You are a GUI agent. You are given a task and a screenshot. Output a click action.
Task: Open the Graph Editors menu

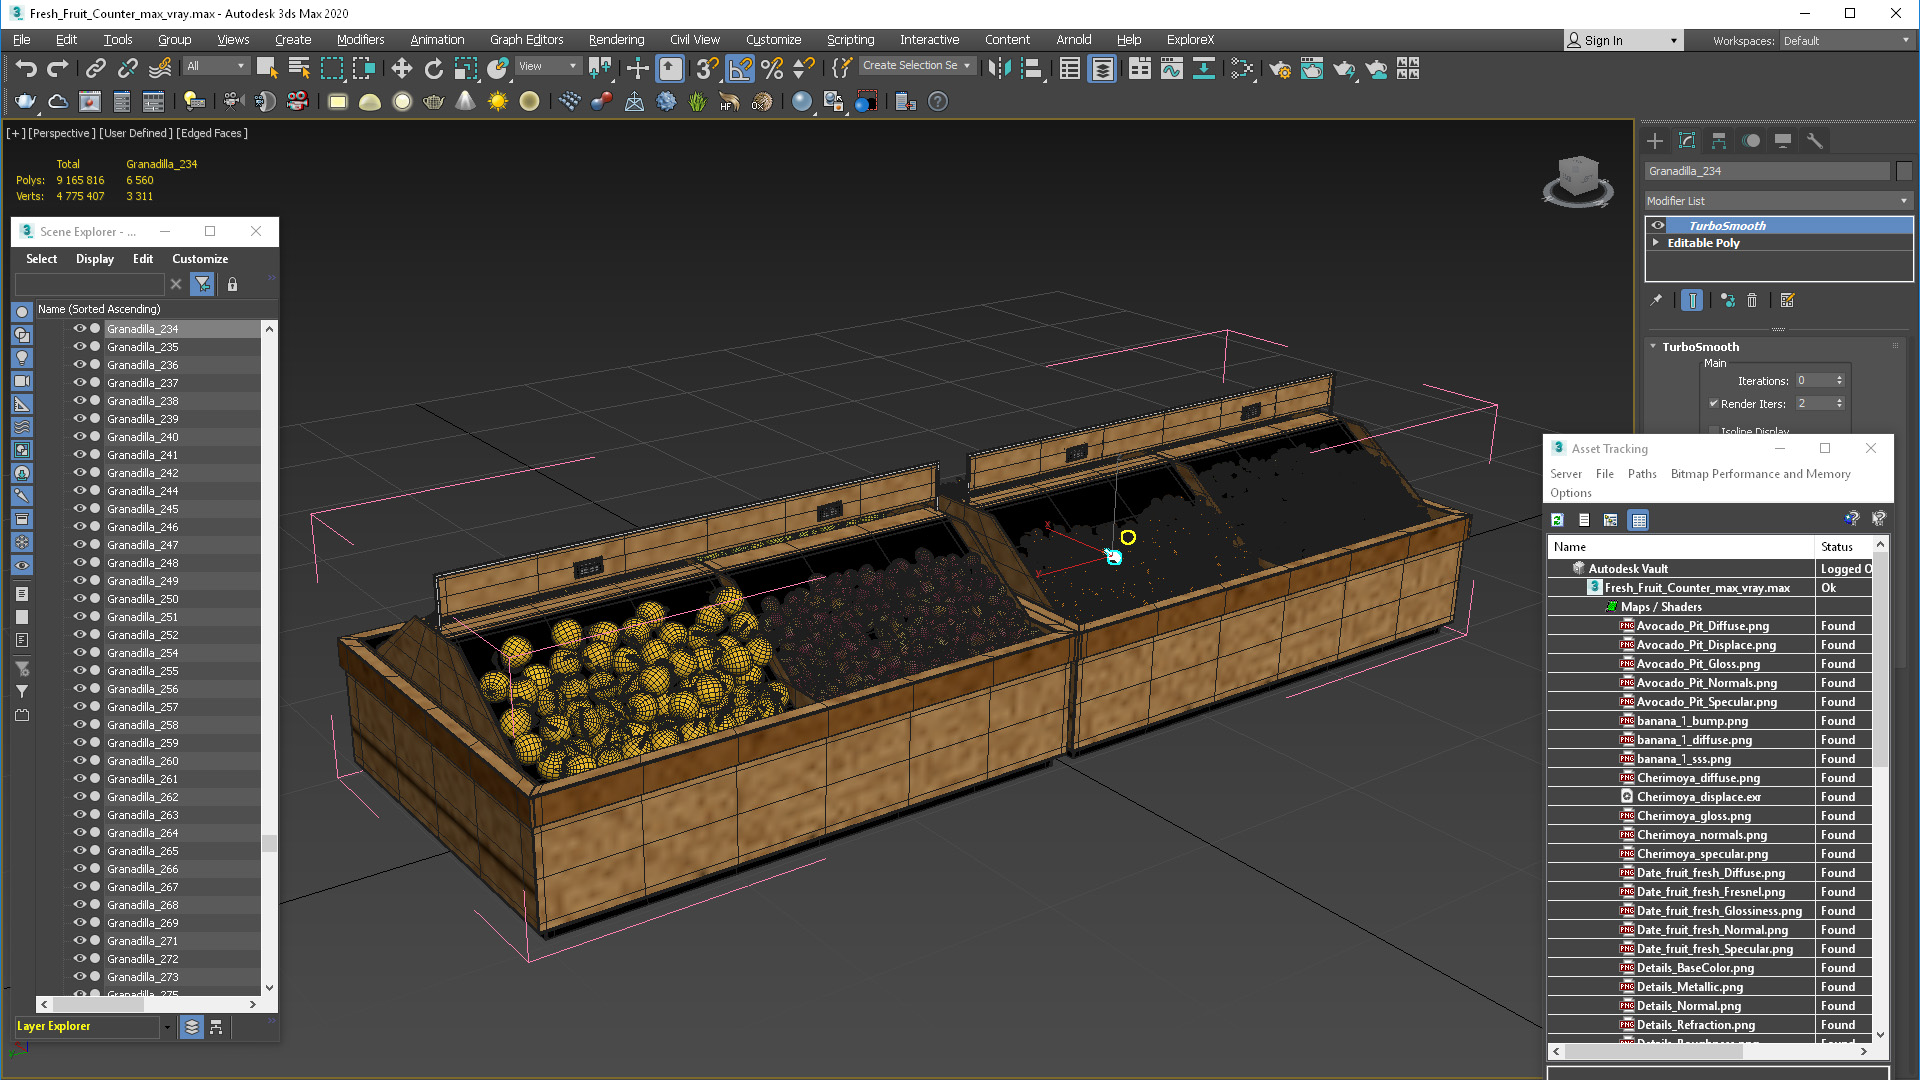tap(526, 40)
